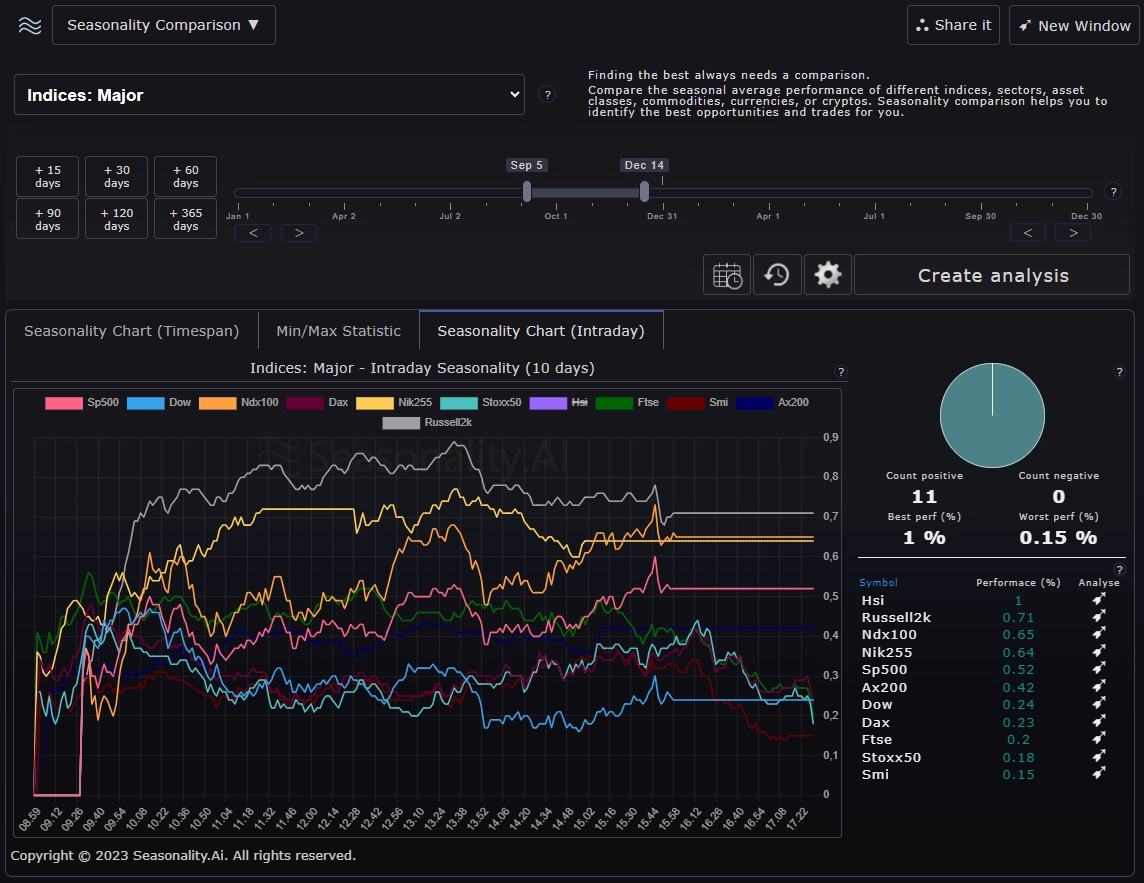Click the help question mark beside Indices dropdown

pyautogui.click(x=547, y=94)
